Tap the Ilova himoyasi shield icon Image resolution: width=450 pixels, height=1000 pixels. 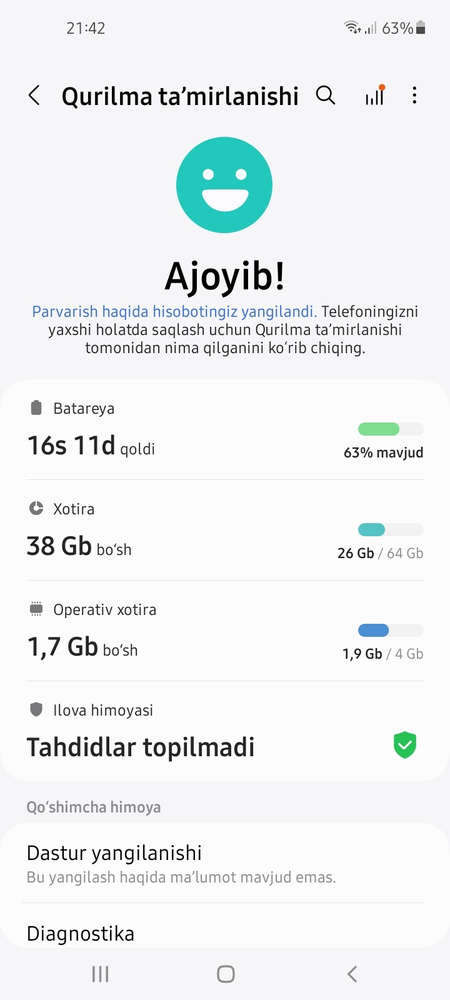(x=36, y=709)
